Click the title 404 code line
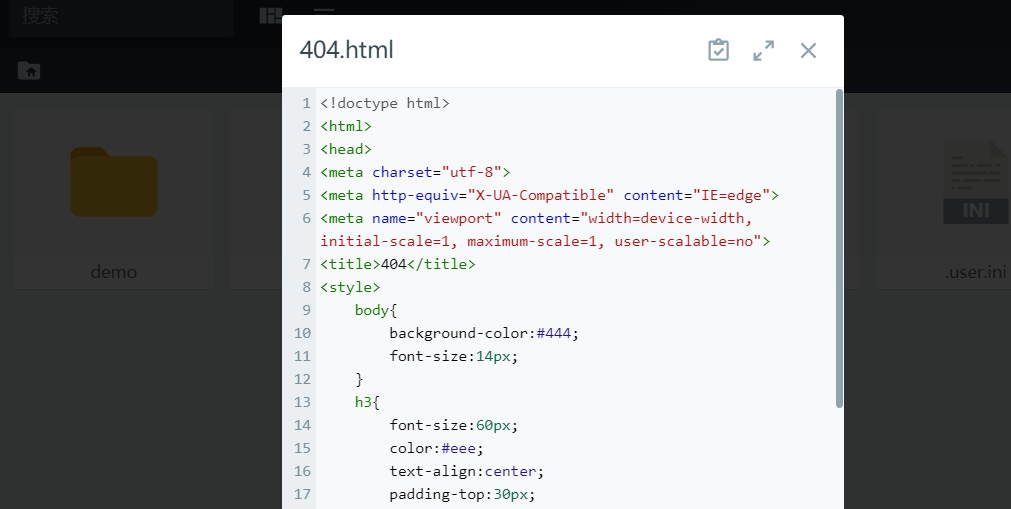Image resolution: width=1011 pixels, height=509 pixels. (x=398, y=264)
